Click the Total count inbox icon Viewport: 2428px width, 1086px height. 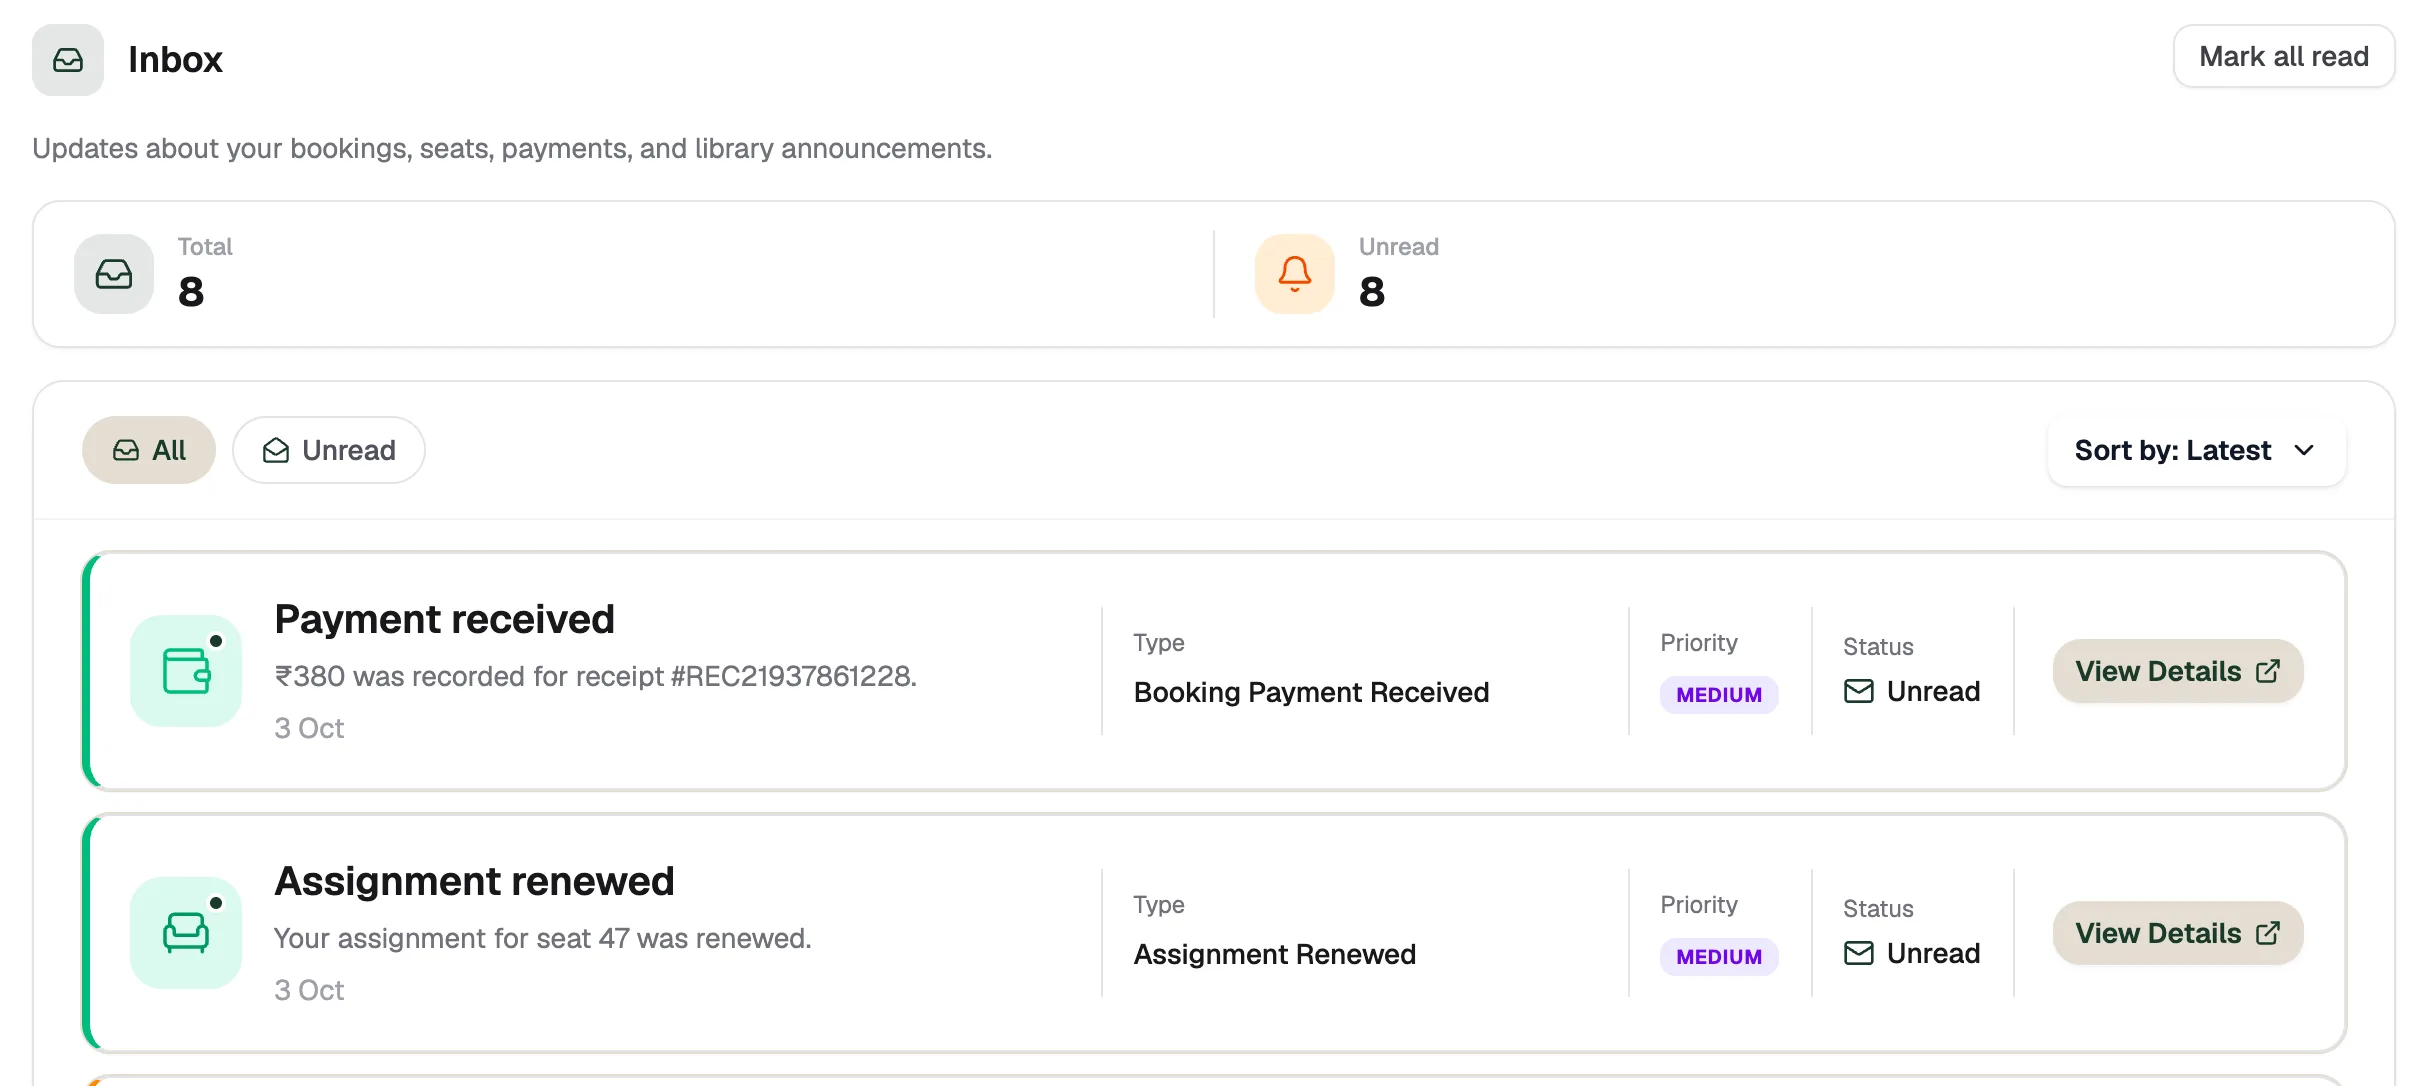(x=114, y=274)
